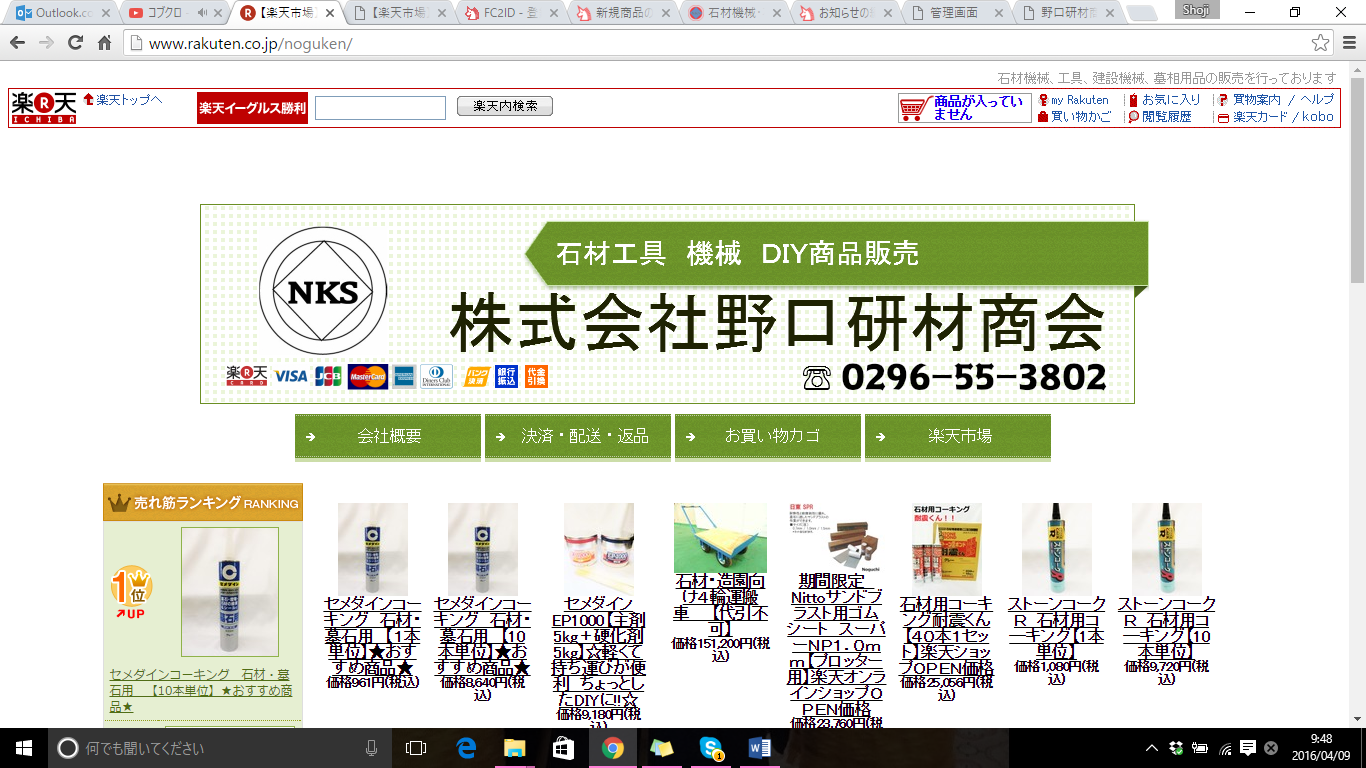The height and width of the screenshot is (768, 1366).
Task: Click the NKS circular company logo
Action: click(322, 291)
